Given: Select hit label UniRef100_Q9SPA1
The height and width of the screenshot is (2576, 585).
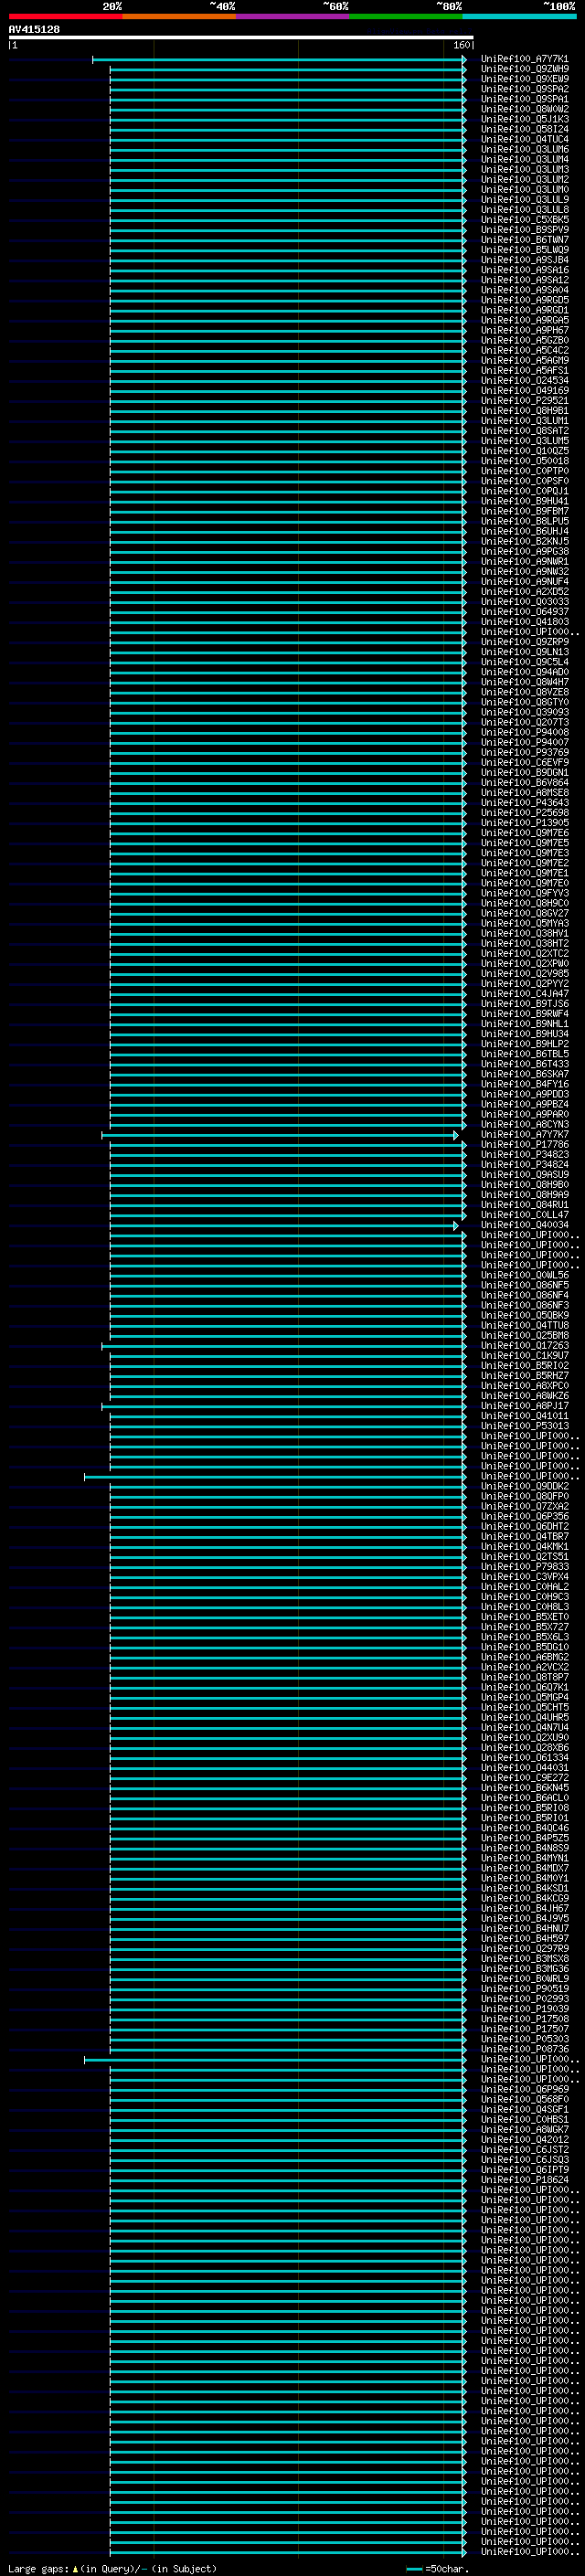Looking at the screenshot, I should pyautogui.click(x=525, y=100).
